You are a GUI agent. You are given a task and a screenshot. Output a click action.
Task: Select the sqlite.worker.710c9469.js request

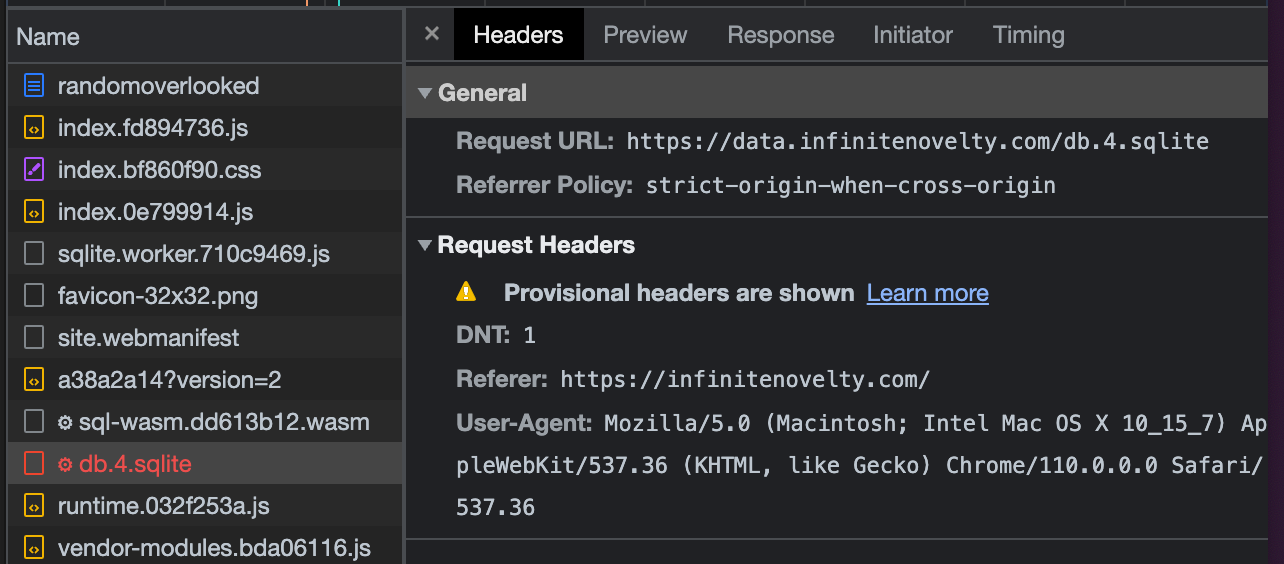[193, 254]
